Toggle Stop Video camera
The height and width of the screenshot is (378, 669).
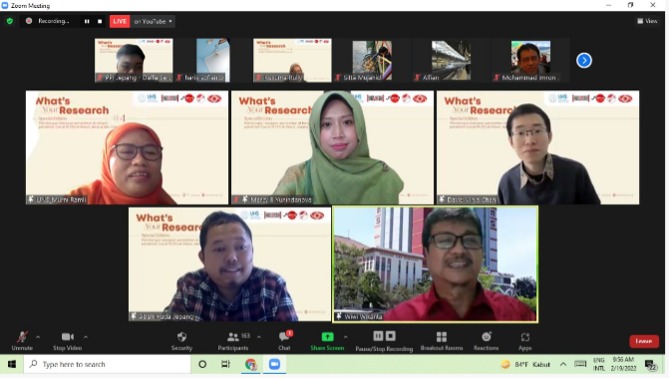[x=67, y=341]
